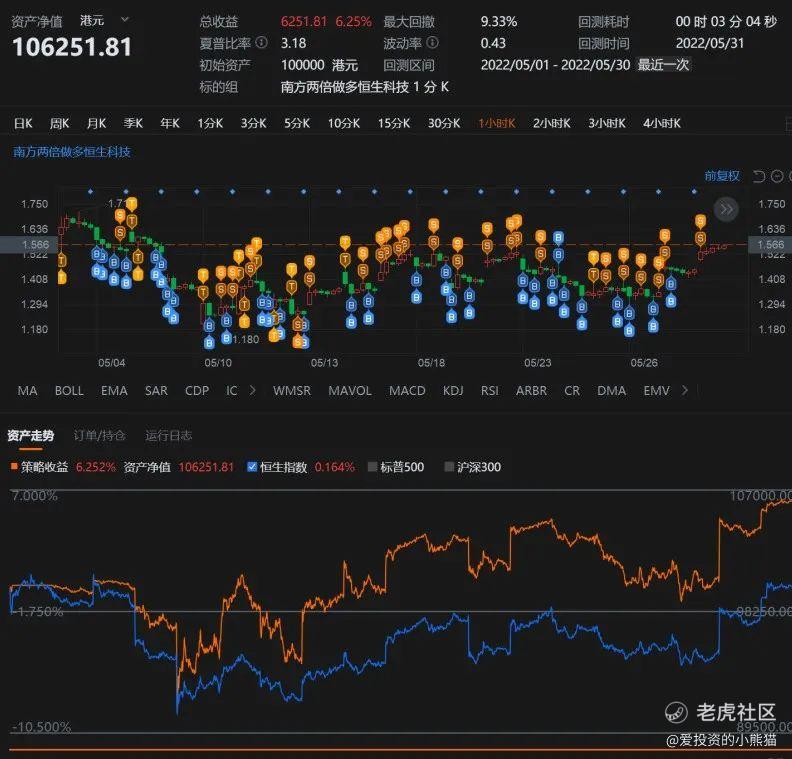792x759 pixels.
Task: Expand more main indicators chevron after IC
Action: coord(253,390)
